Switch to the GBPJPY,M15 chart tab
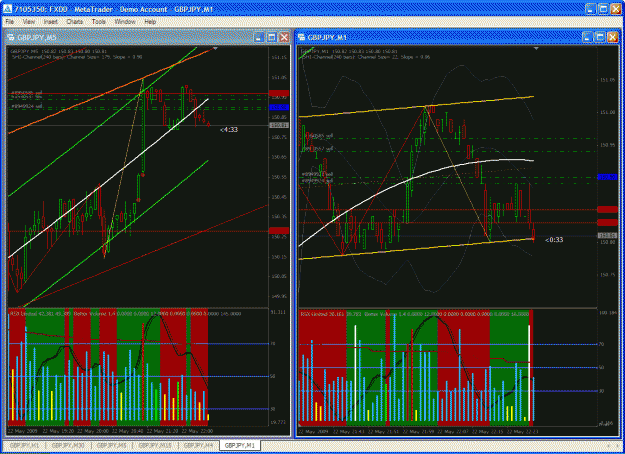Image resolution: width=625 pixels, height=454 pixels. [155, 445]
